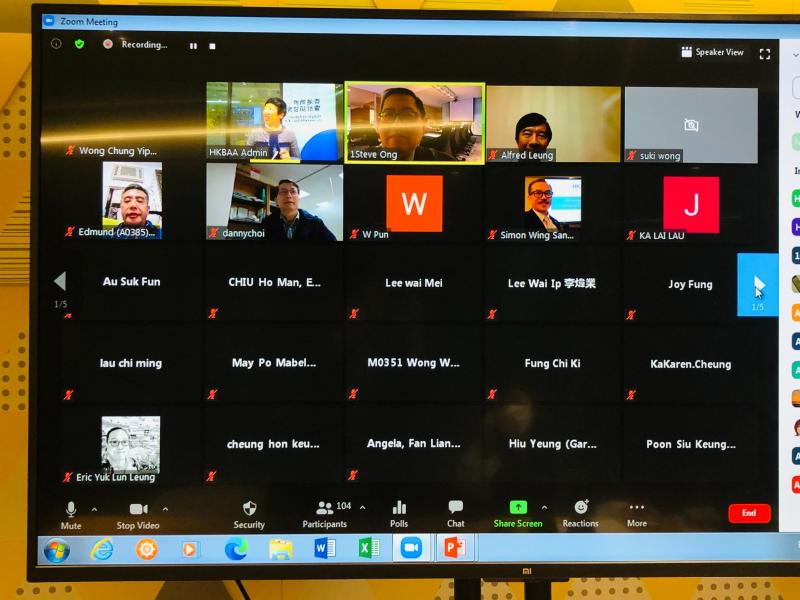Image resolution: width=800 pixels, height=600 pixels.
Task: Go to next page of participants
Action: (757, 284)
